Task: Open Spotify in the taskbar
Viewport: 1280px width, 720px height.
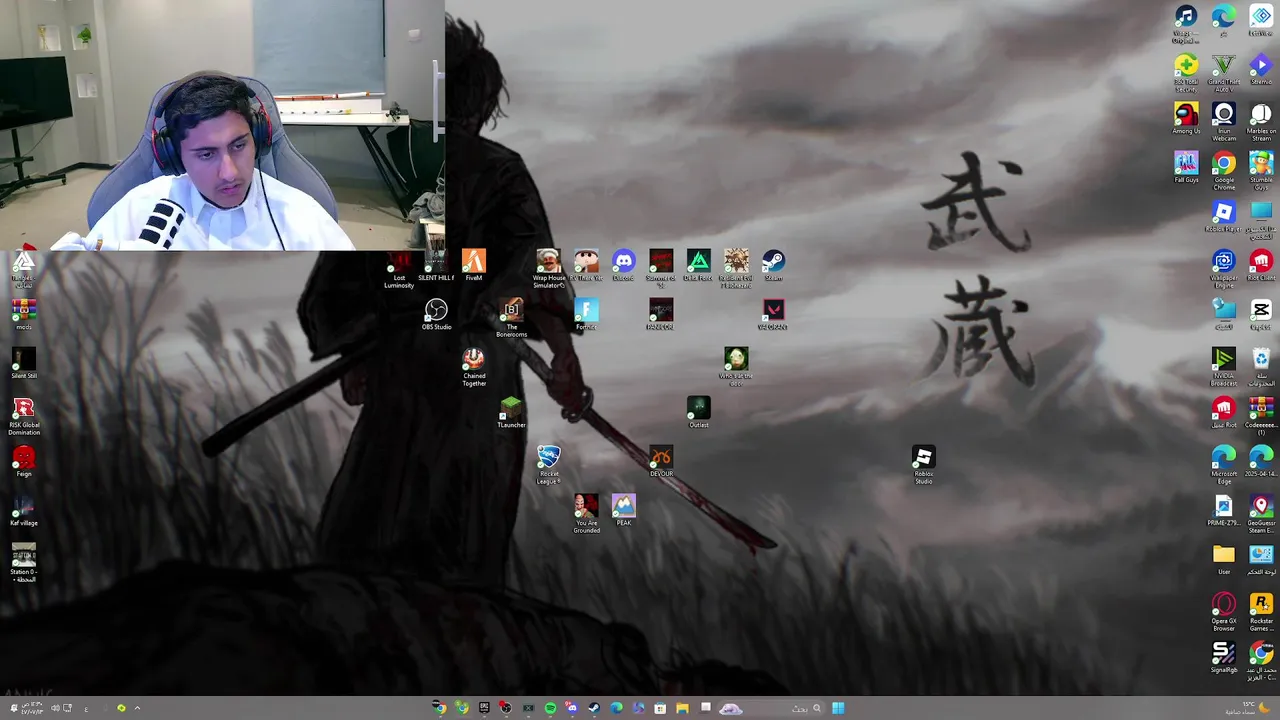Action: click(550, 708)
